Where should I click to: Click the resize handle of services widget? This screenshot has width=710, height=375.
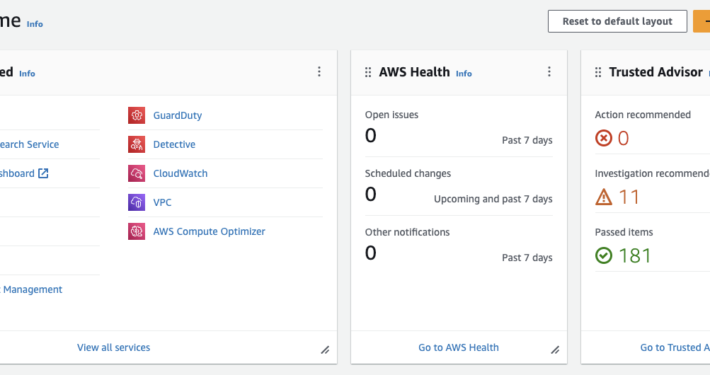(325, 350)
